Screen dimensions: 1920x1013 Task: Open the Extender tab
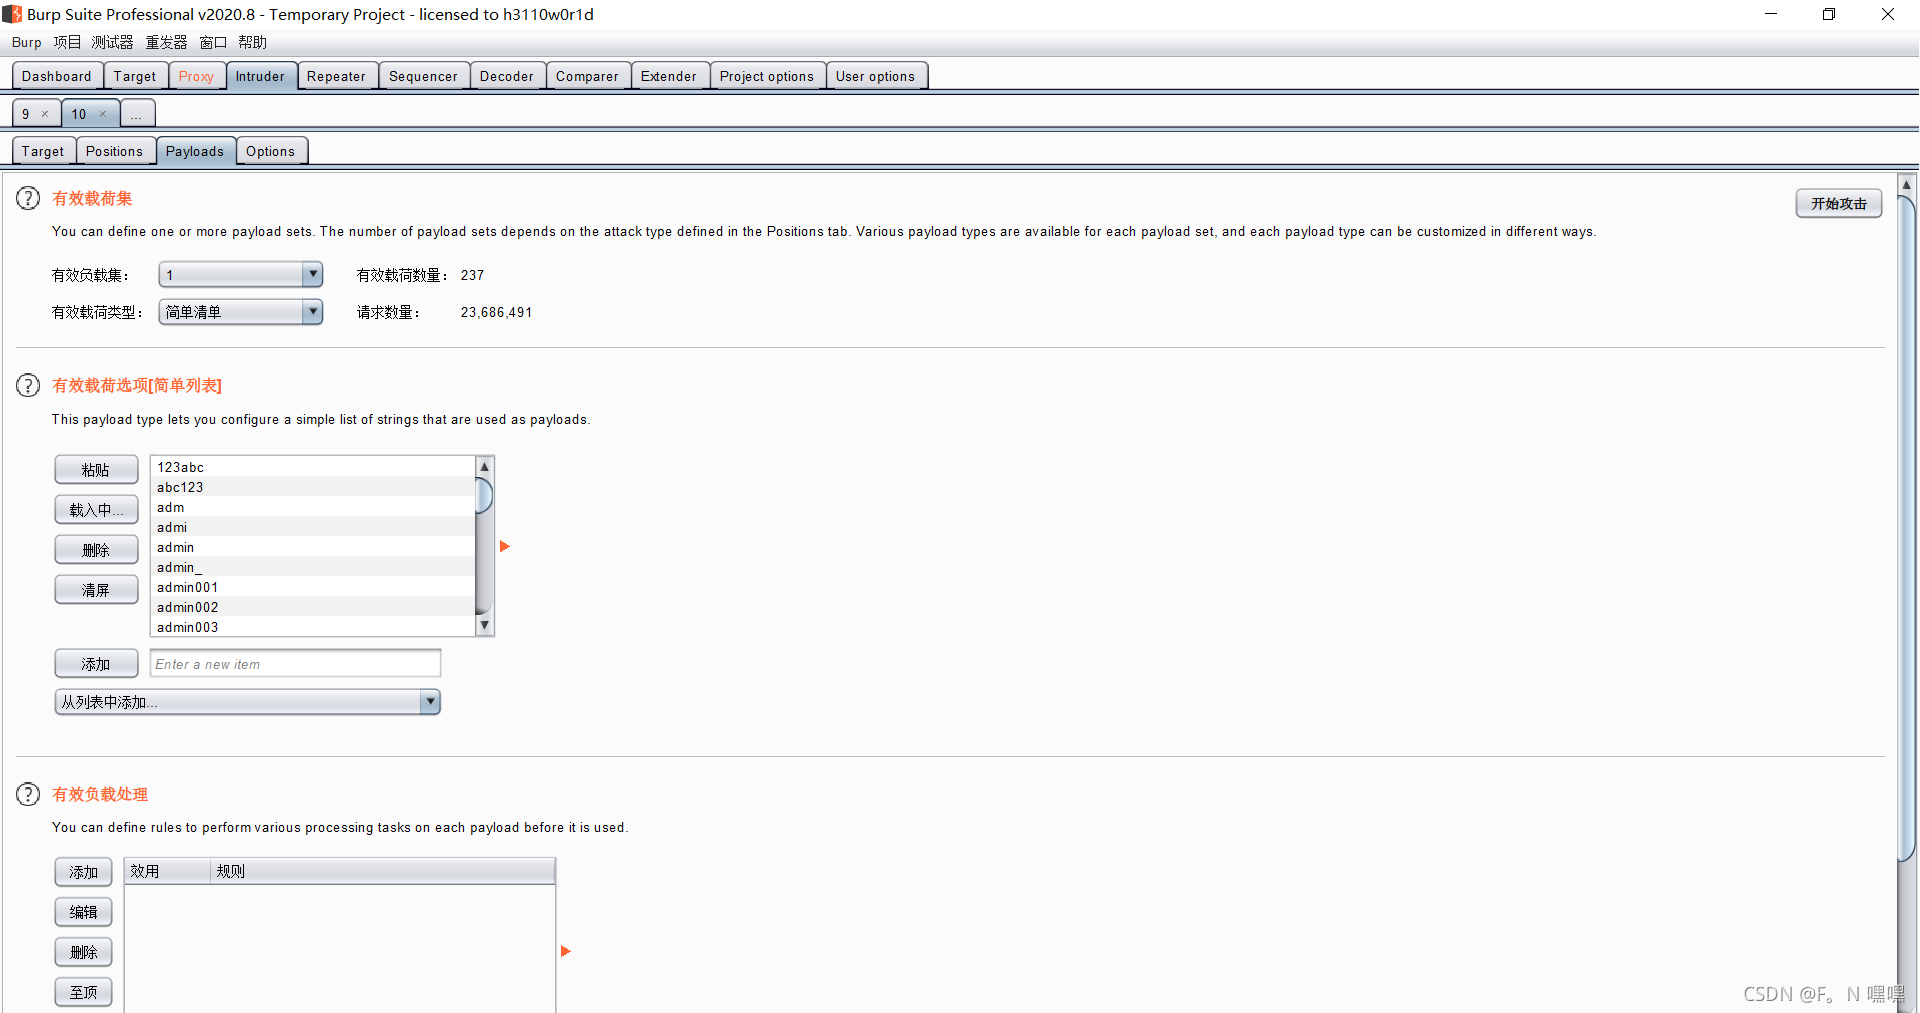[x=669, y=76]
